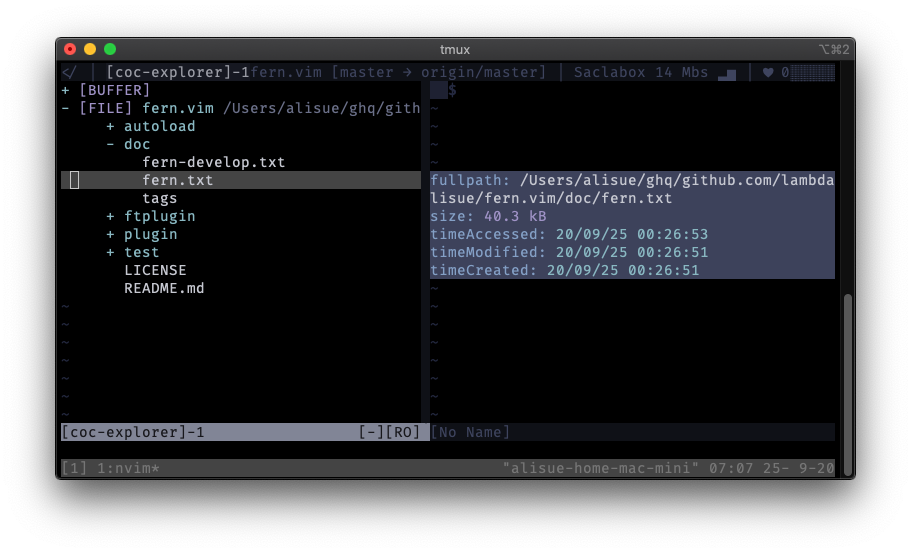Click the yellow minimize window button
This screenshot has width=911, height=553.
pos(90,49)
